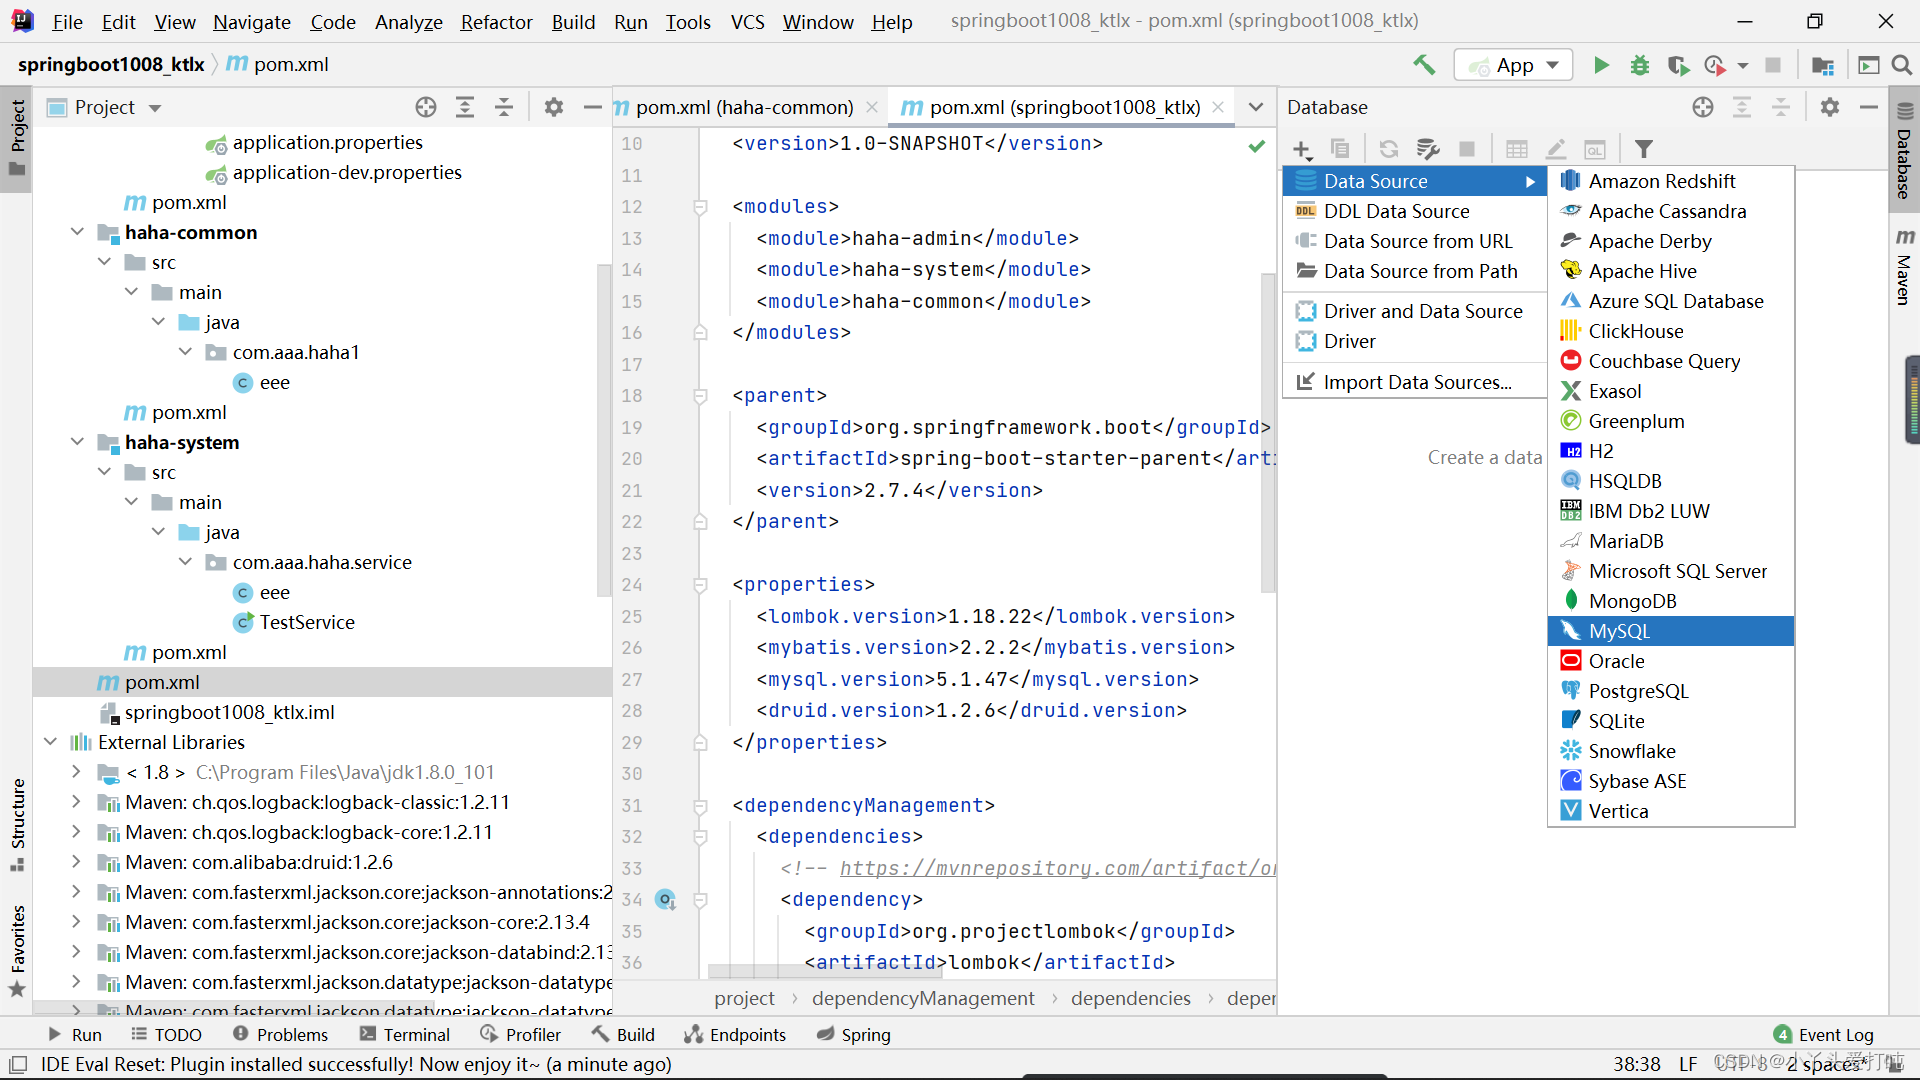Screen dimensions: 1920x1080
Task: Fold the modules block on line 12
Action: (700, 207)
